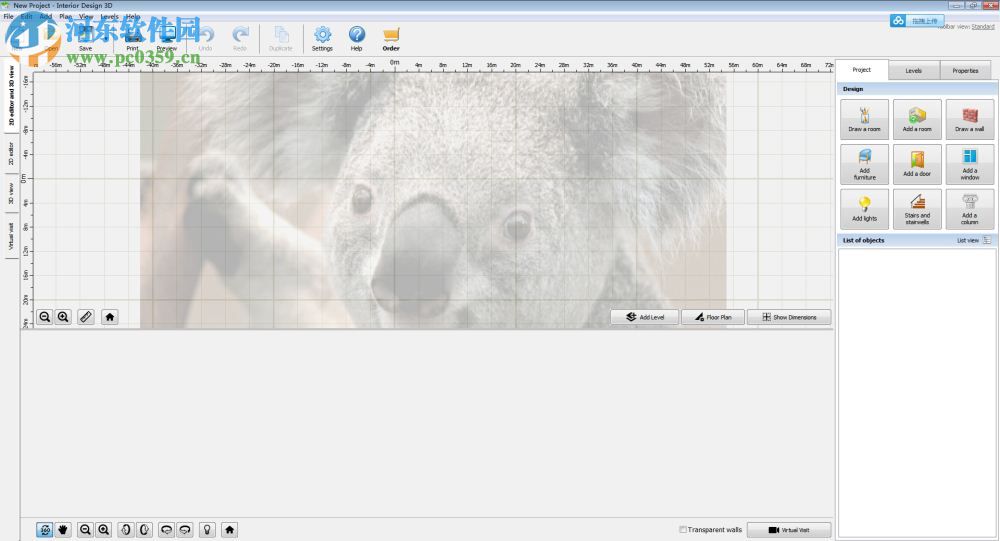Viewport: 1000px width, 541px height.
Task: Switch to the Project tab
Action: 862,70
